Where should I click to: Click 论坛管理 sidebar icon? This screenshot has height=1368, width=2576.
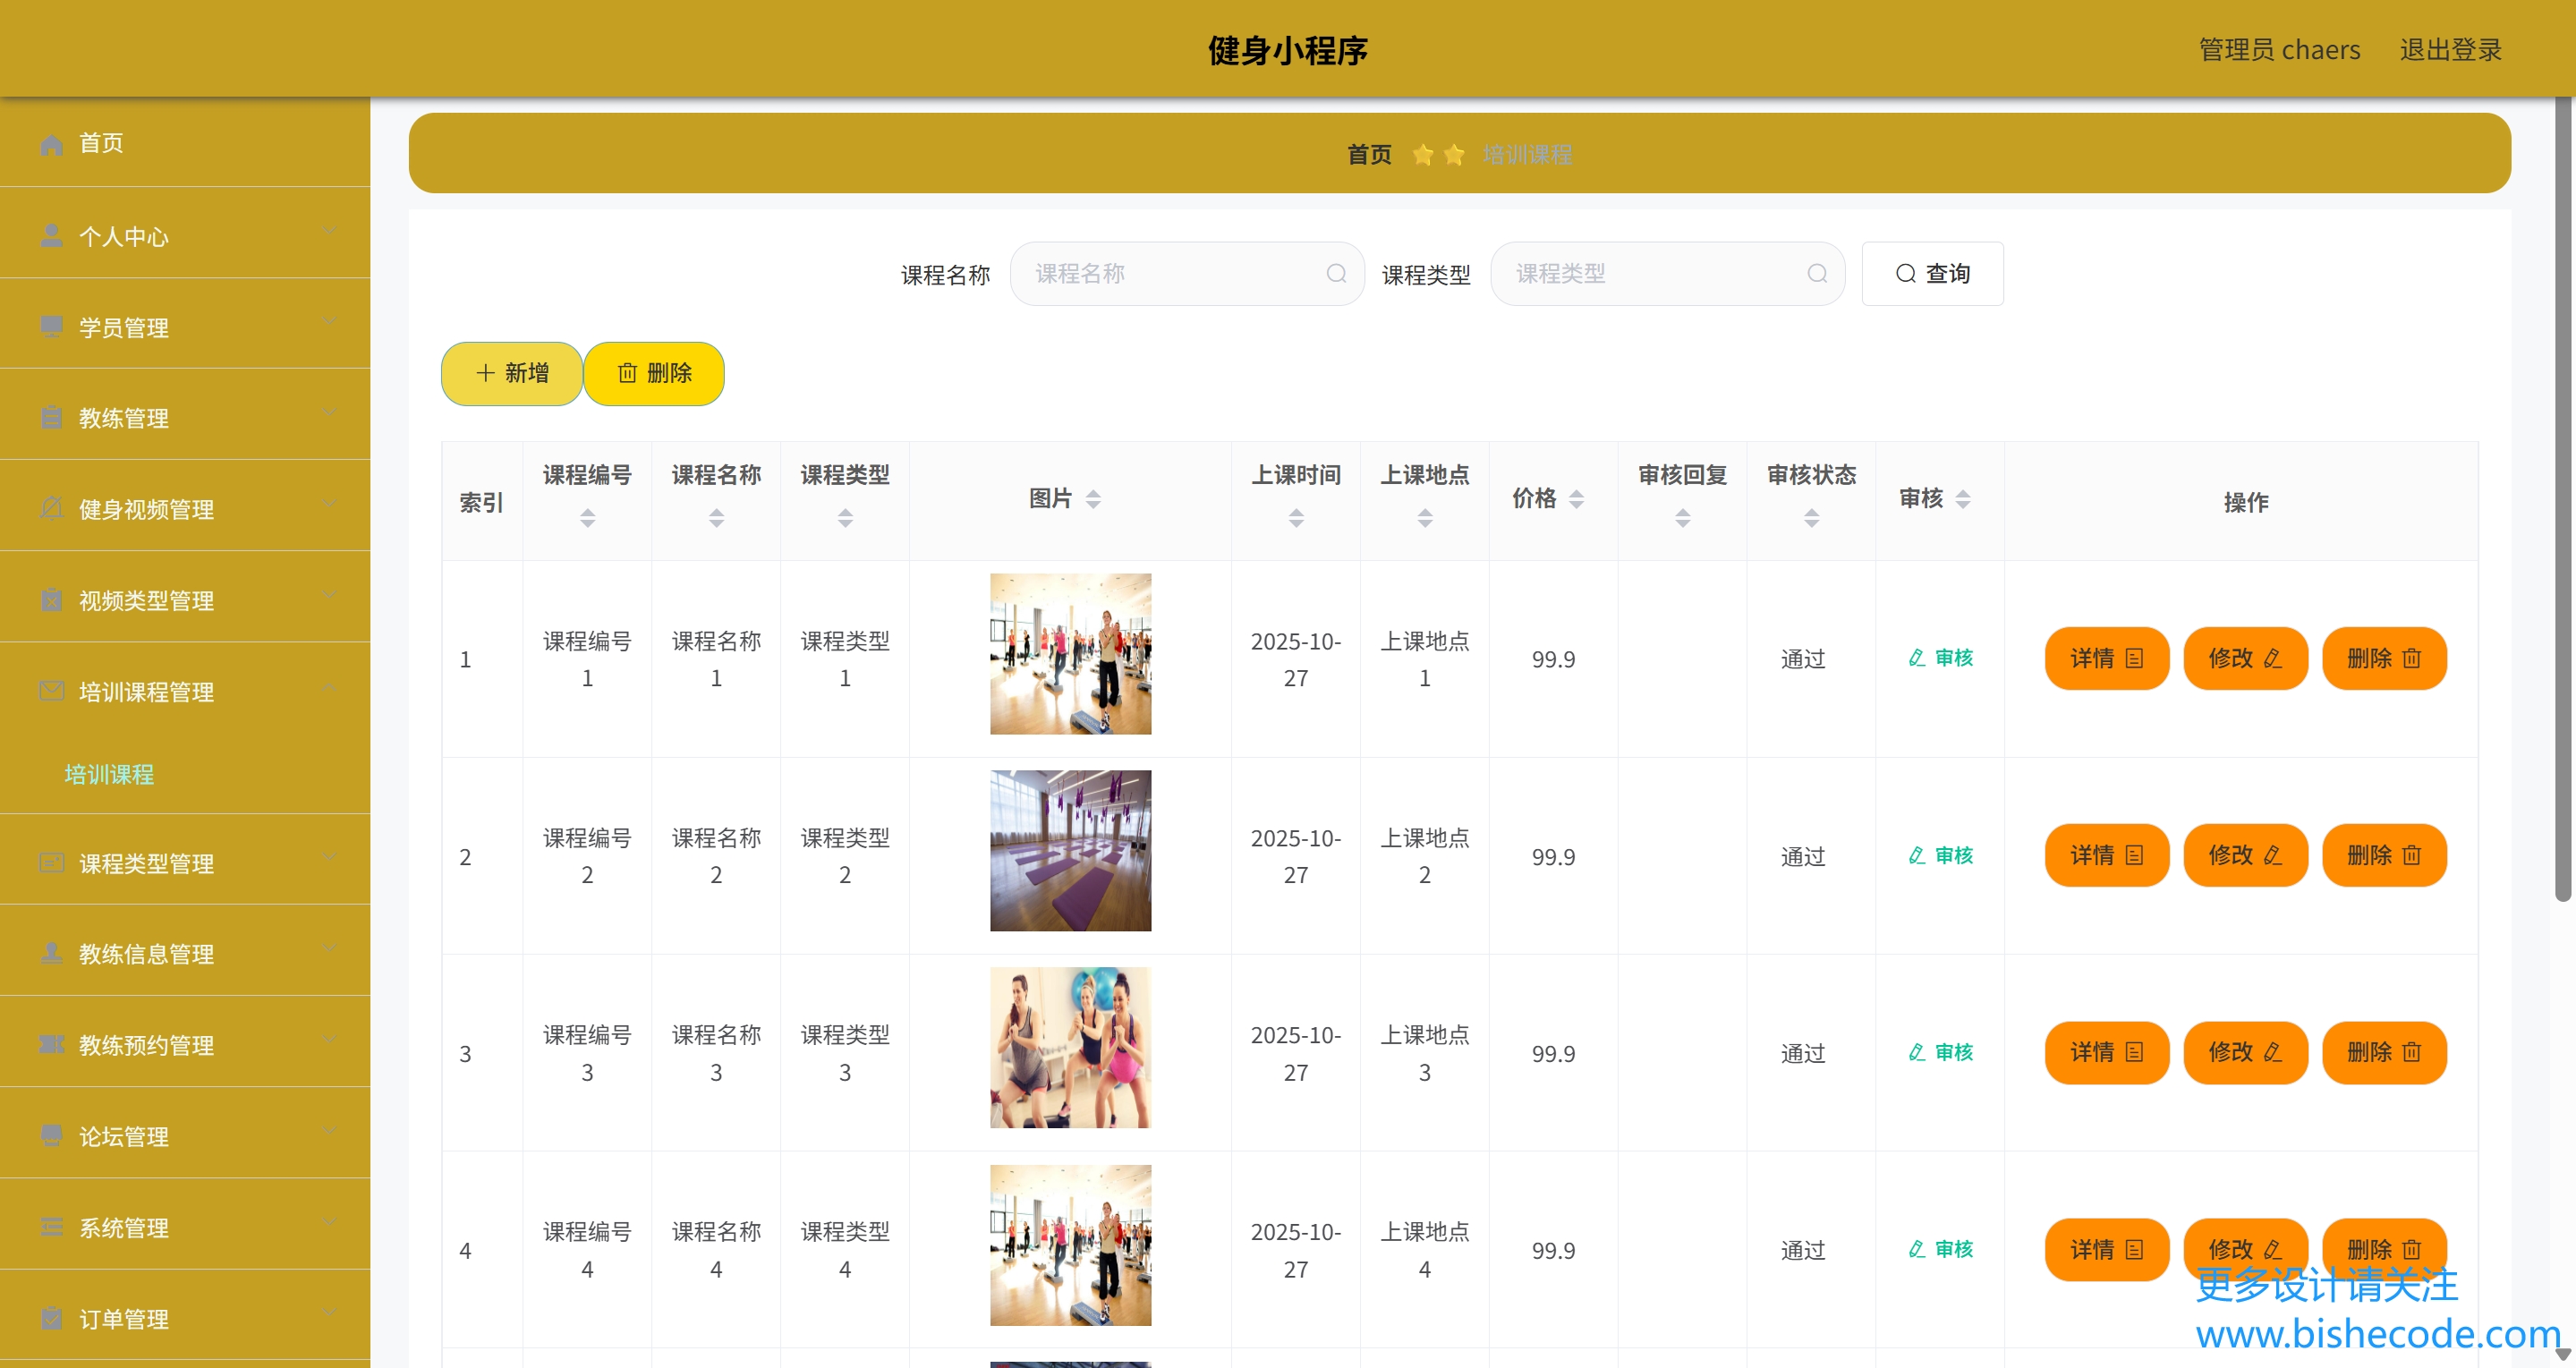tap(51, 1136)
